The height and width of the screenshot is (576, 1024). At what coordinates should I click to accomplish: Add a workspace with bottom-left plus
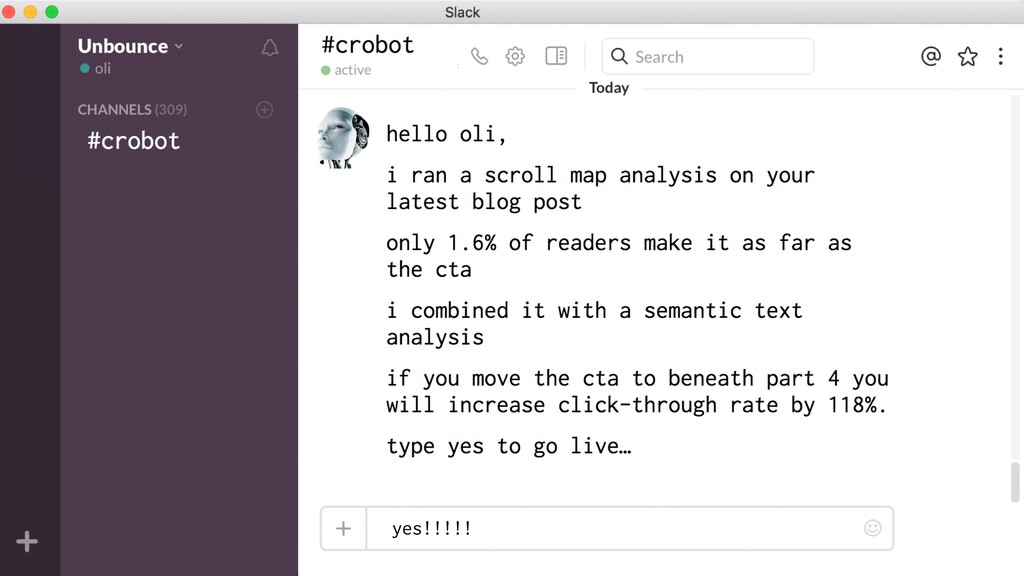click(x=27, y=541)
